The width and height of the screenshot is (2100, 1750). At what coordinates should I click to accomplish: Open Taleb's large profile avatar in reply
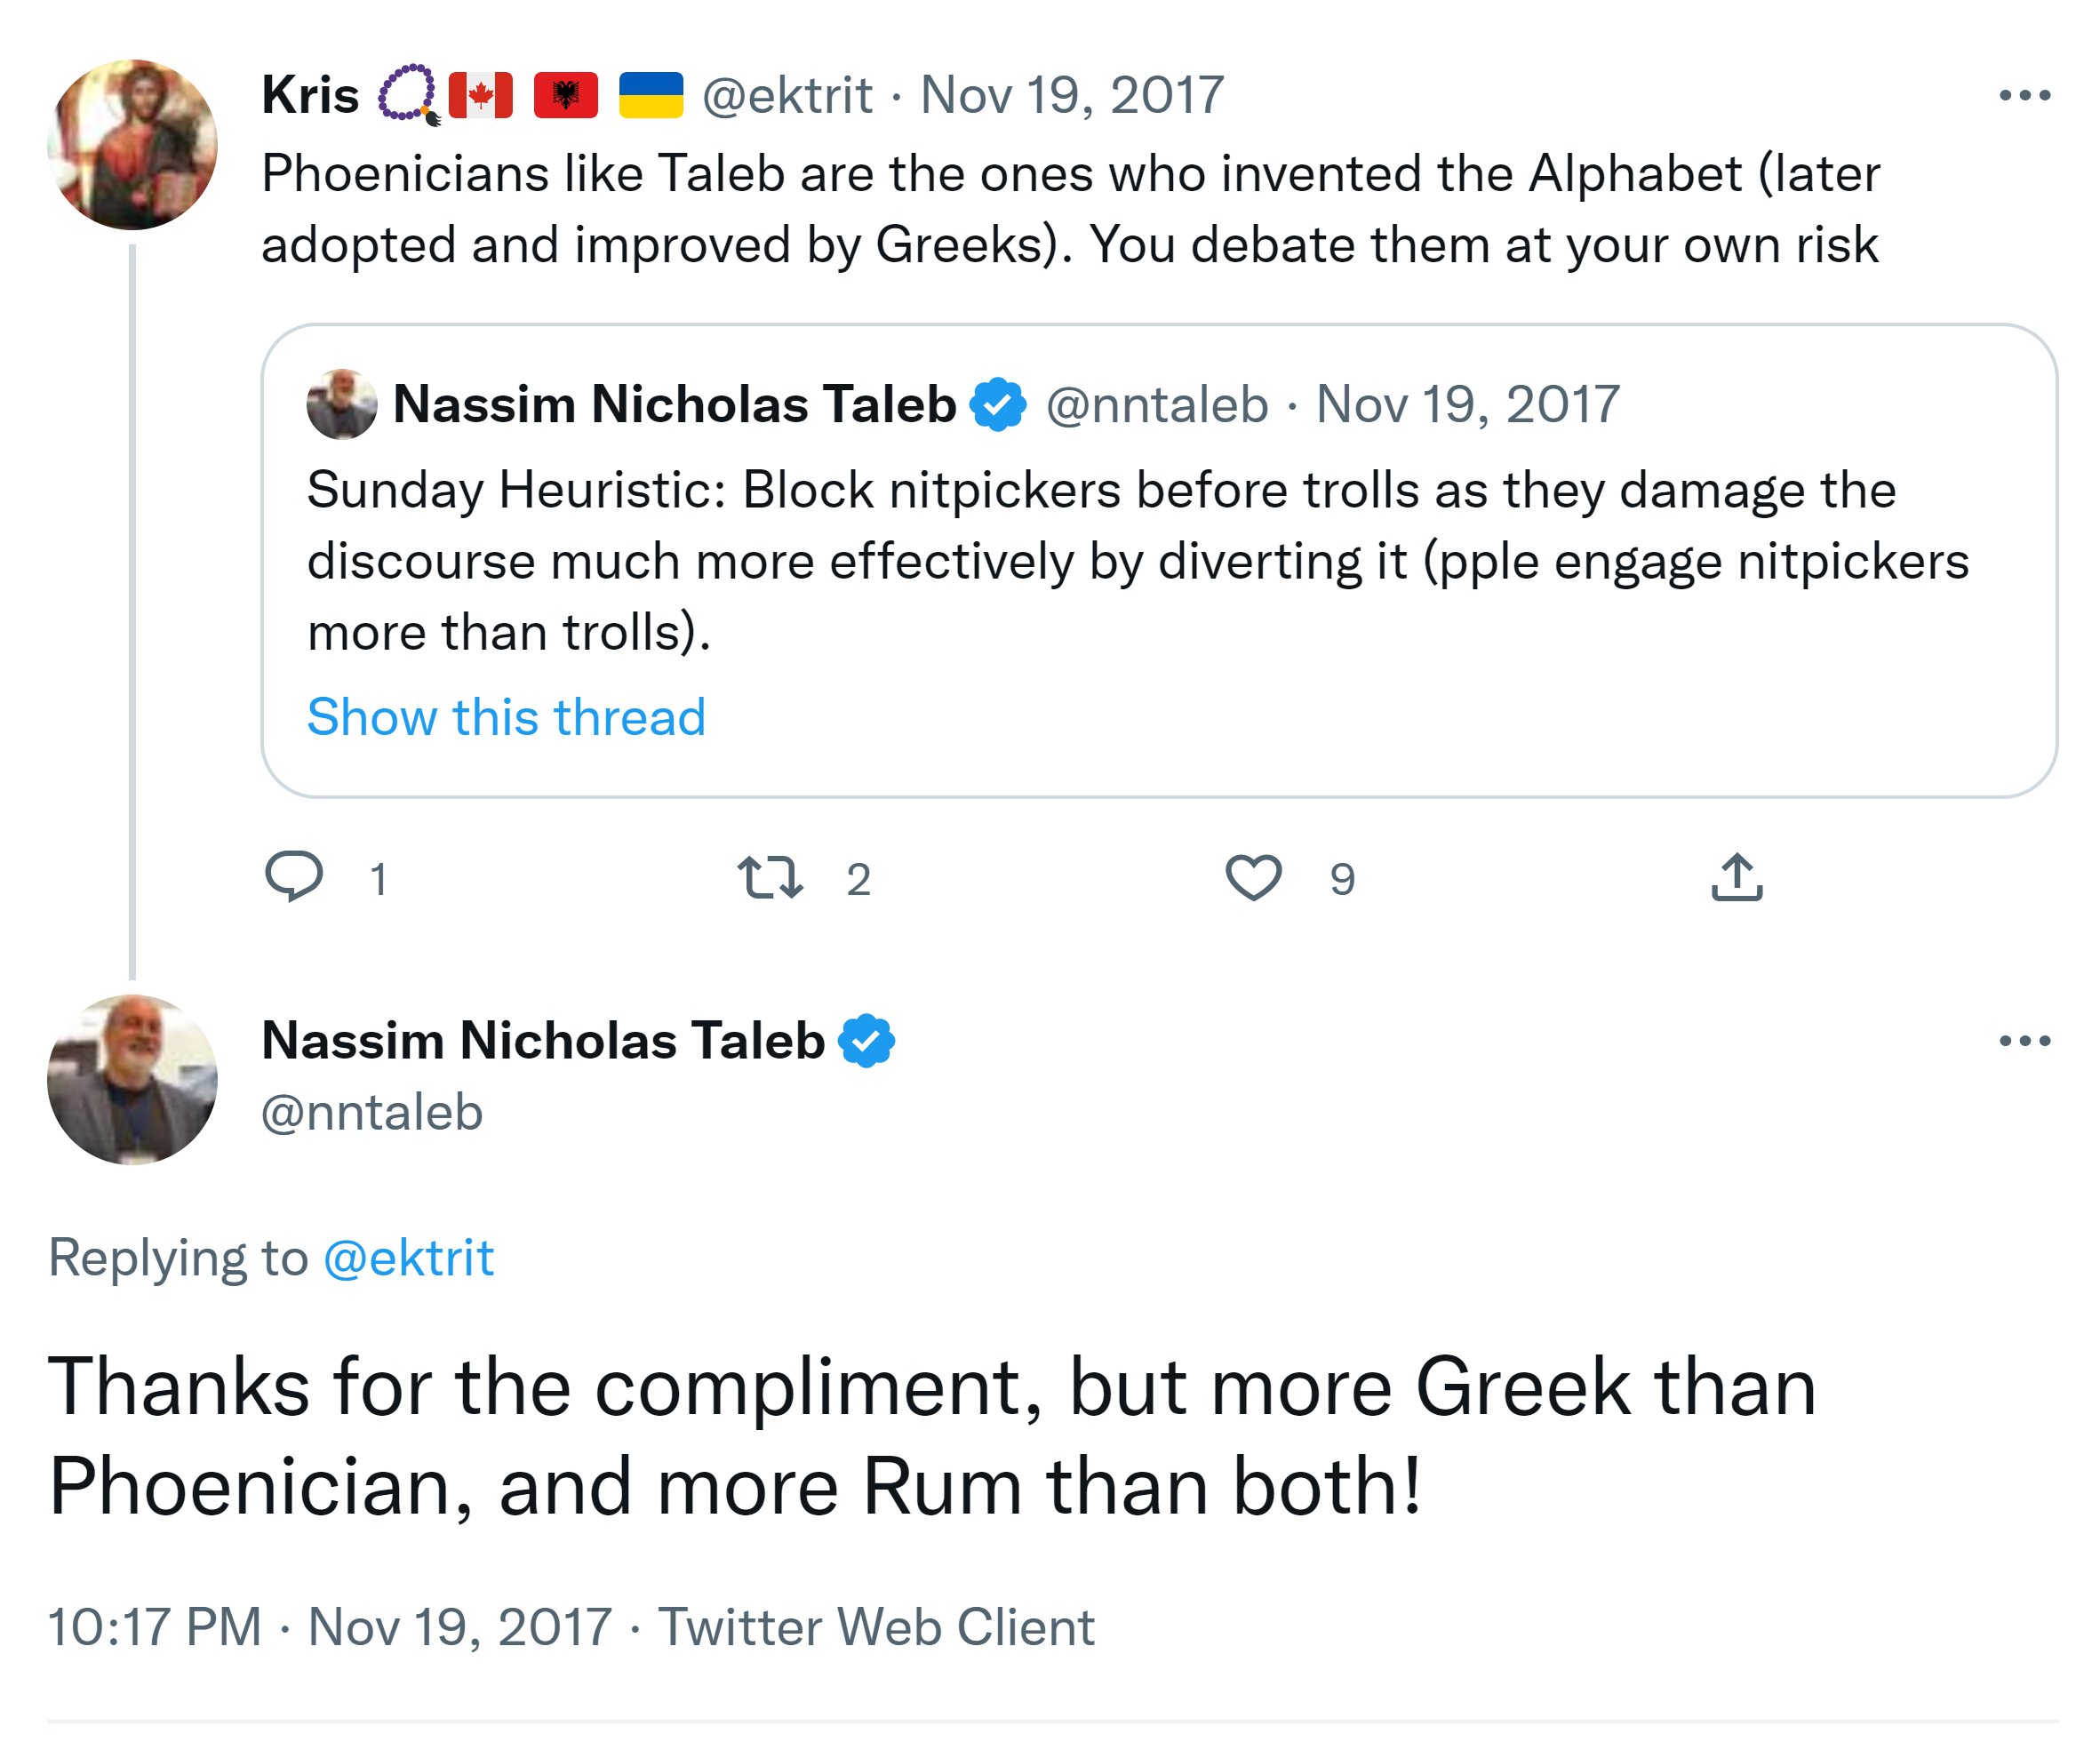point(132,1080)
